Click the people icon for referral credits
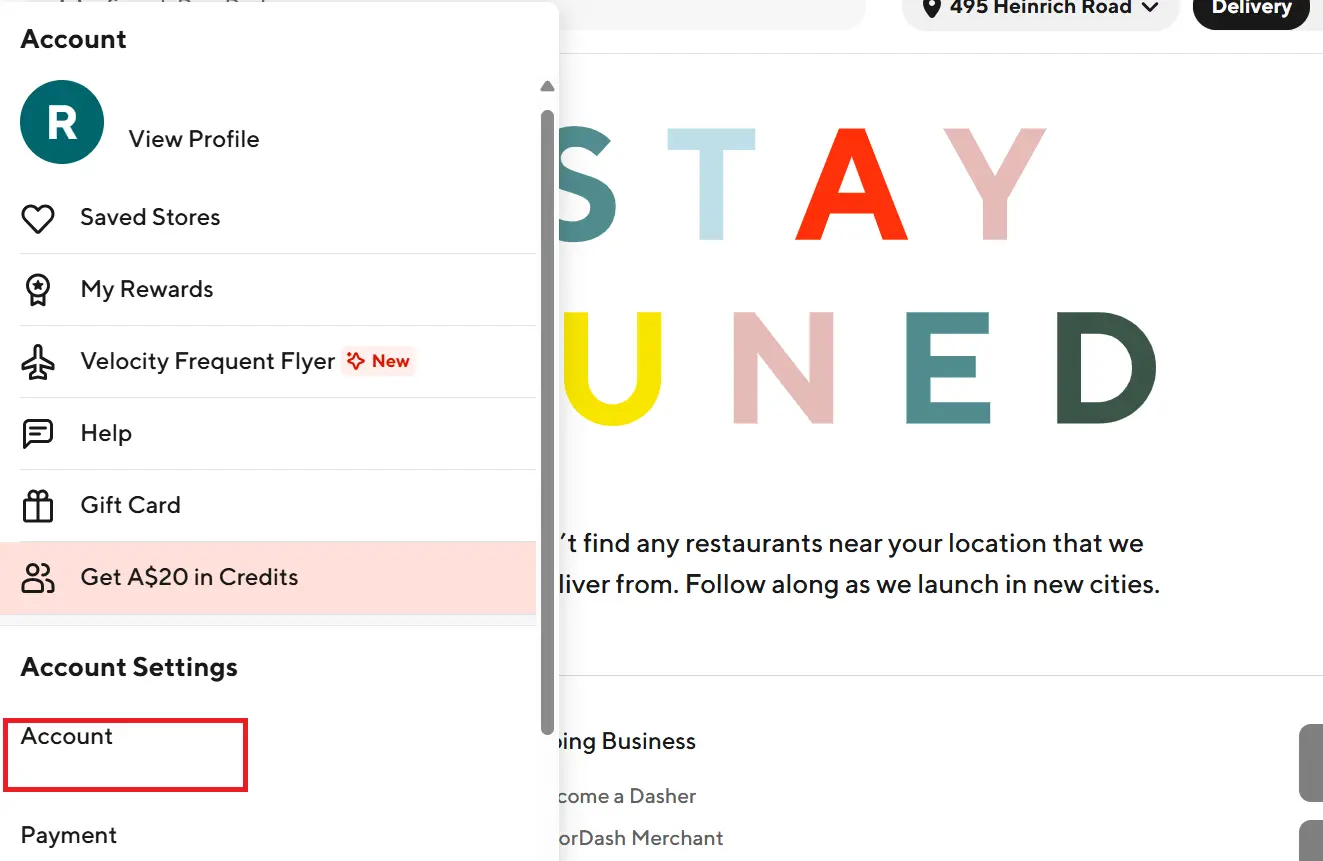The width and height of the screenshot is (1323, 861). coord(38,578)
